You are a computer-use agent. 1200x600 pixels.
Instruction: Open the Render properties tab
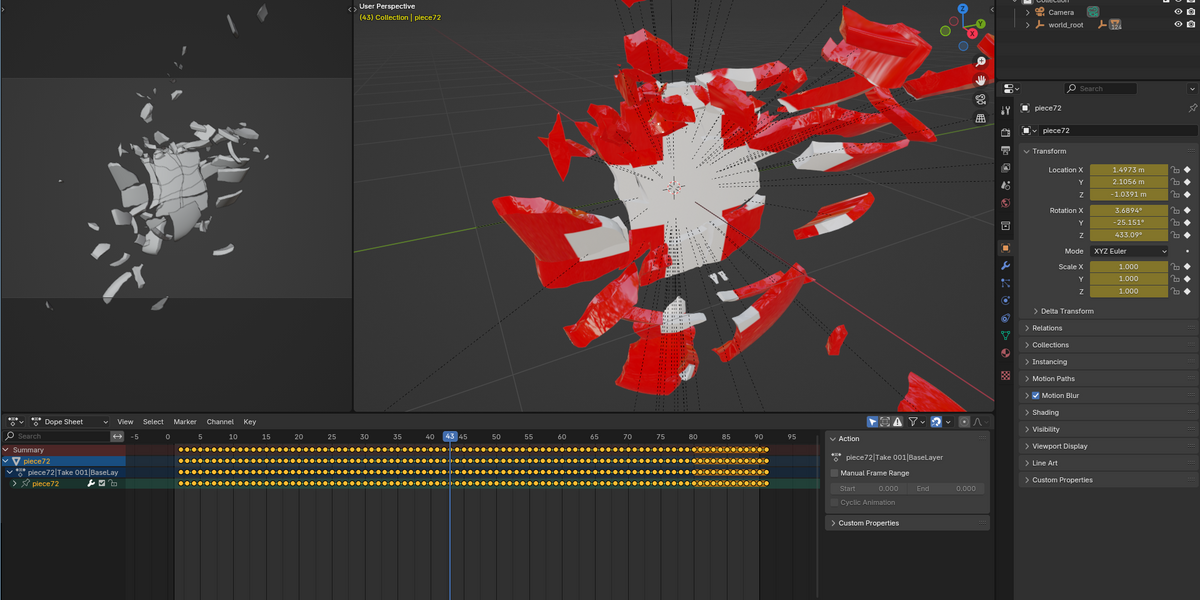pos(1005,133)
